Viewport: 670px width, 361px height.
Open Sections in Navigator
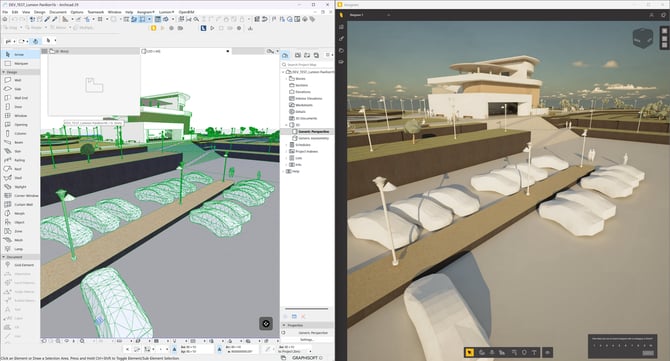pyautogui.click(x=301, y=85)
